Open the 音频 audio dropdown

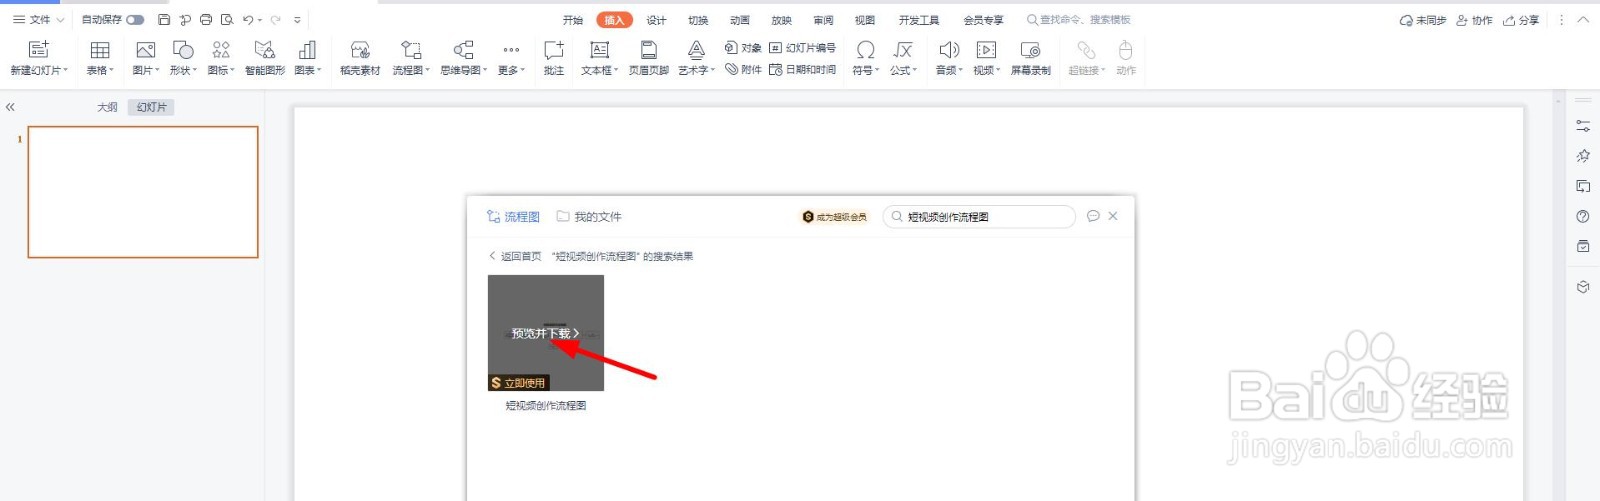pos(949,58)
